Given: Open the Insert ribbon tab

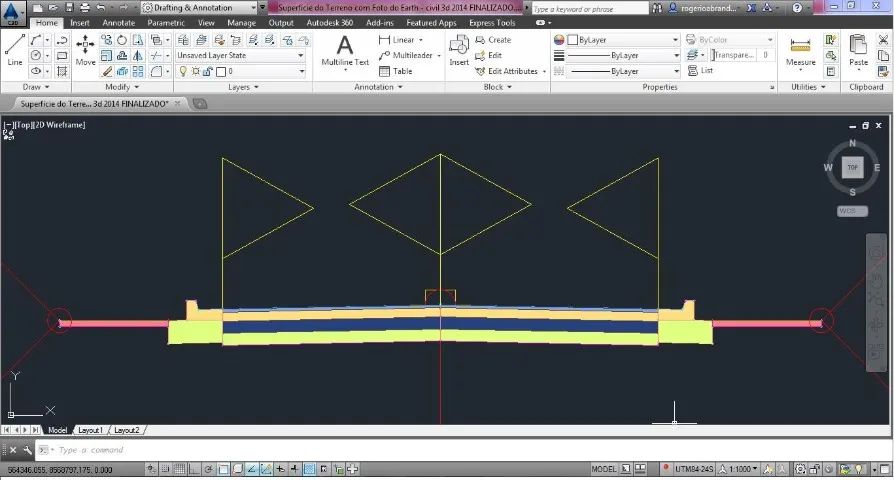Looking at the screenshot, I should tap(80, 23).
